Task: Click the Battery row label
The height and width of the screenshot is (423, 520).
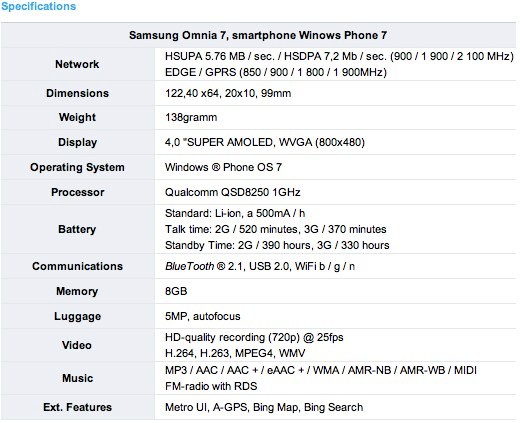Action: [x=77, y=229]
